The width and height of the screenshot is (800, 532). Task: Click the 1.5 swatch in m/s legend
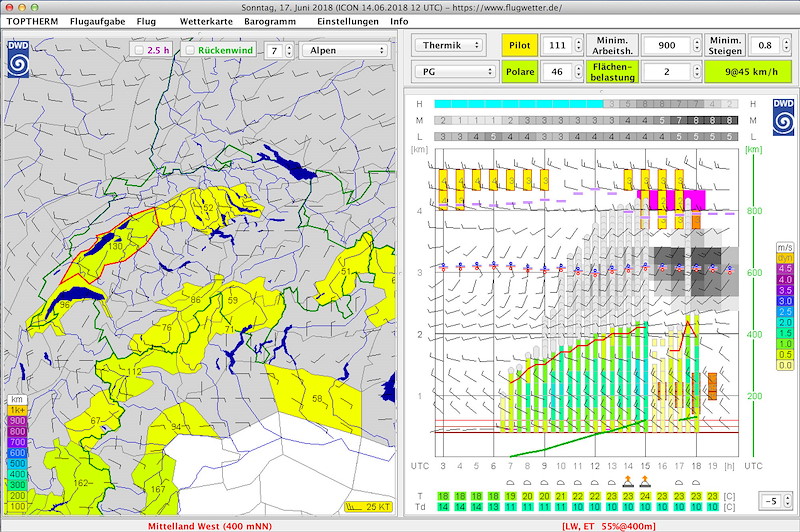(785, 333)
